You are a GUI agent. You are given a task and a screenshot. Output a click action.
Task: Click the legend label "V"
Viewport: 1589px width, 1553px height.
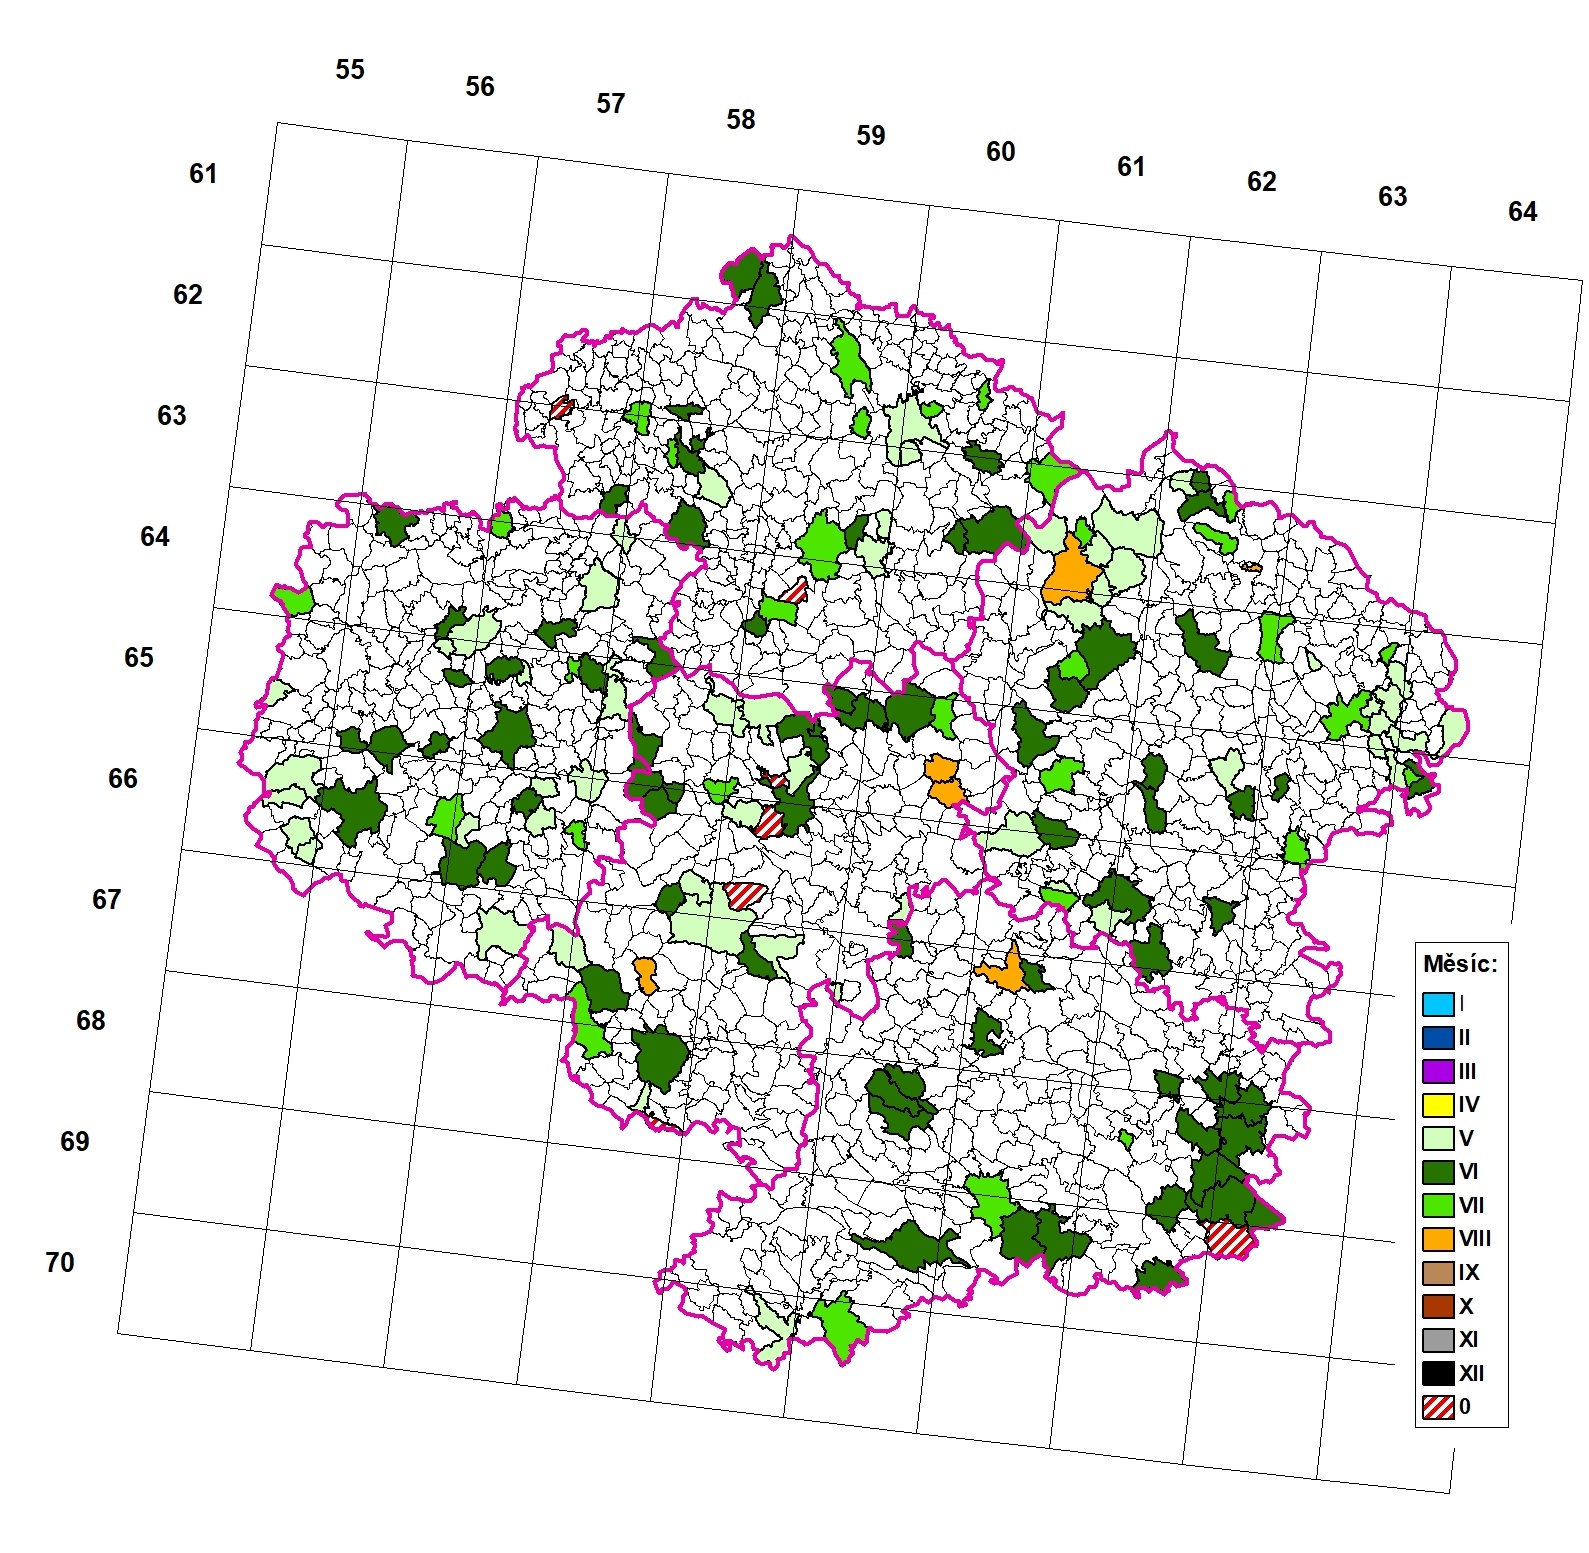point(1465,1138)
